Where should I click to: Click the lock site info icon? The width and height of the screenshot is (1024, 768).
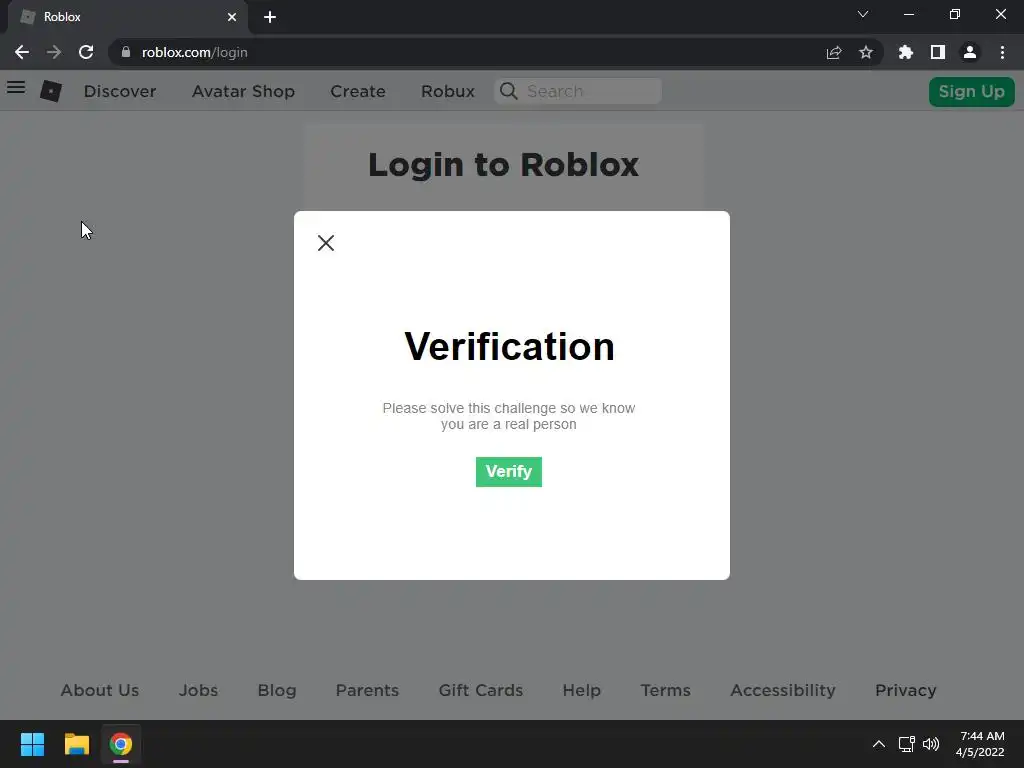click(126, 52)
